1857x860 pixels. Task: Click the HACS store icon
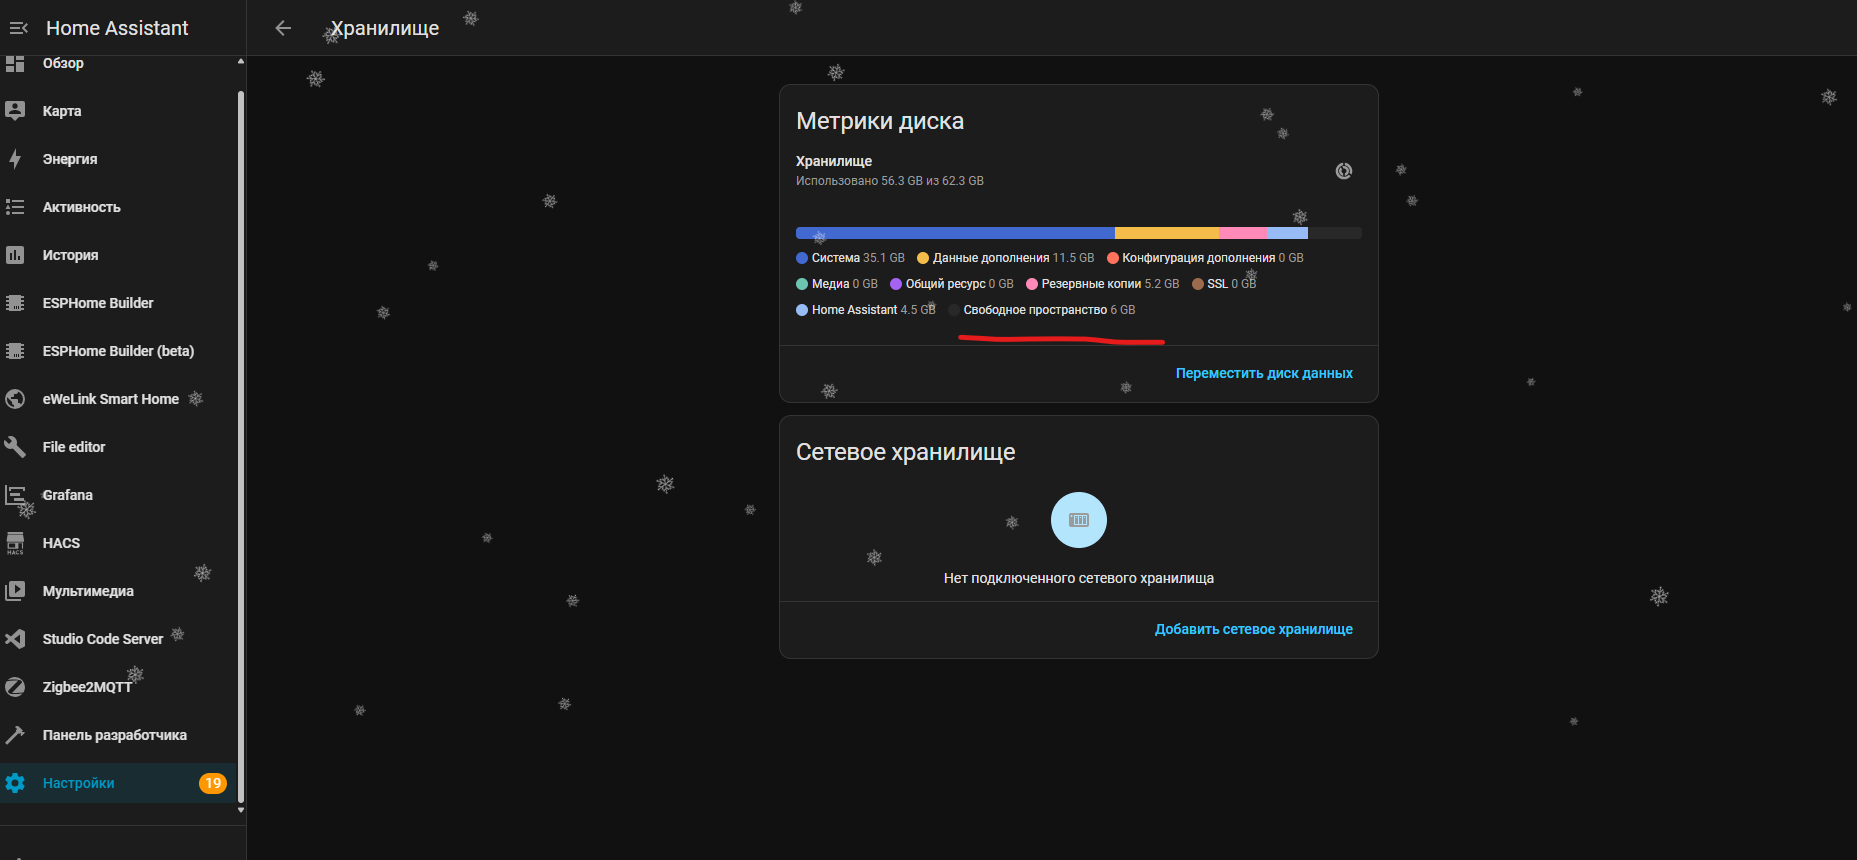click(15, 543)
